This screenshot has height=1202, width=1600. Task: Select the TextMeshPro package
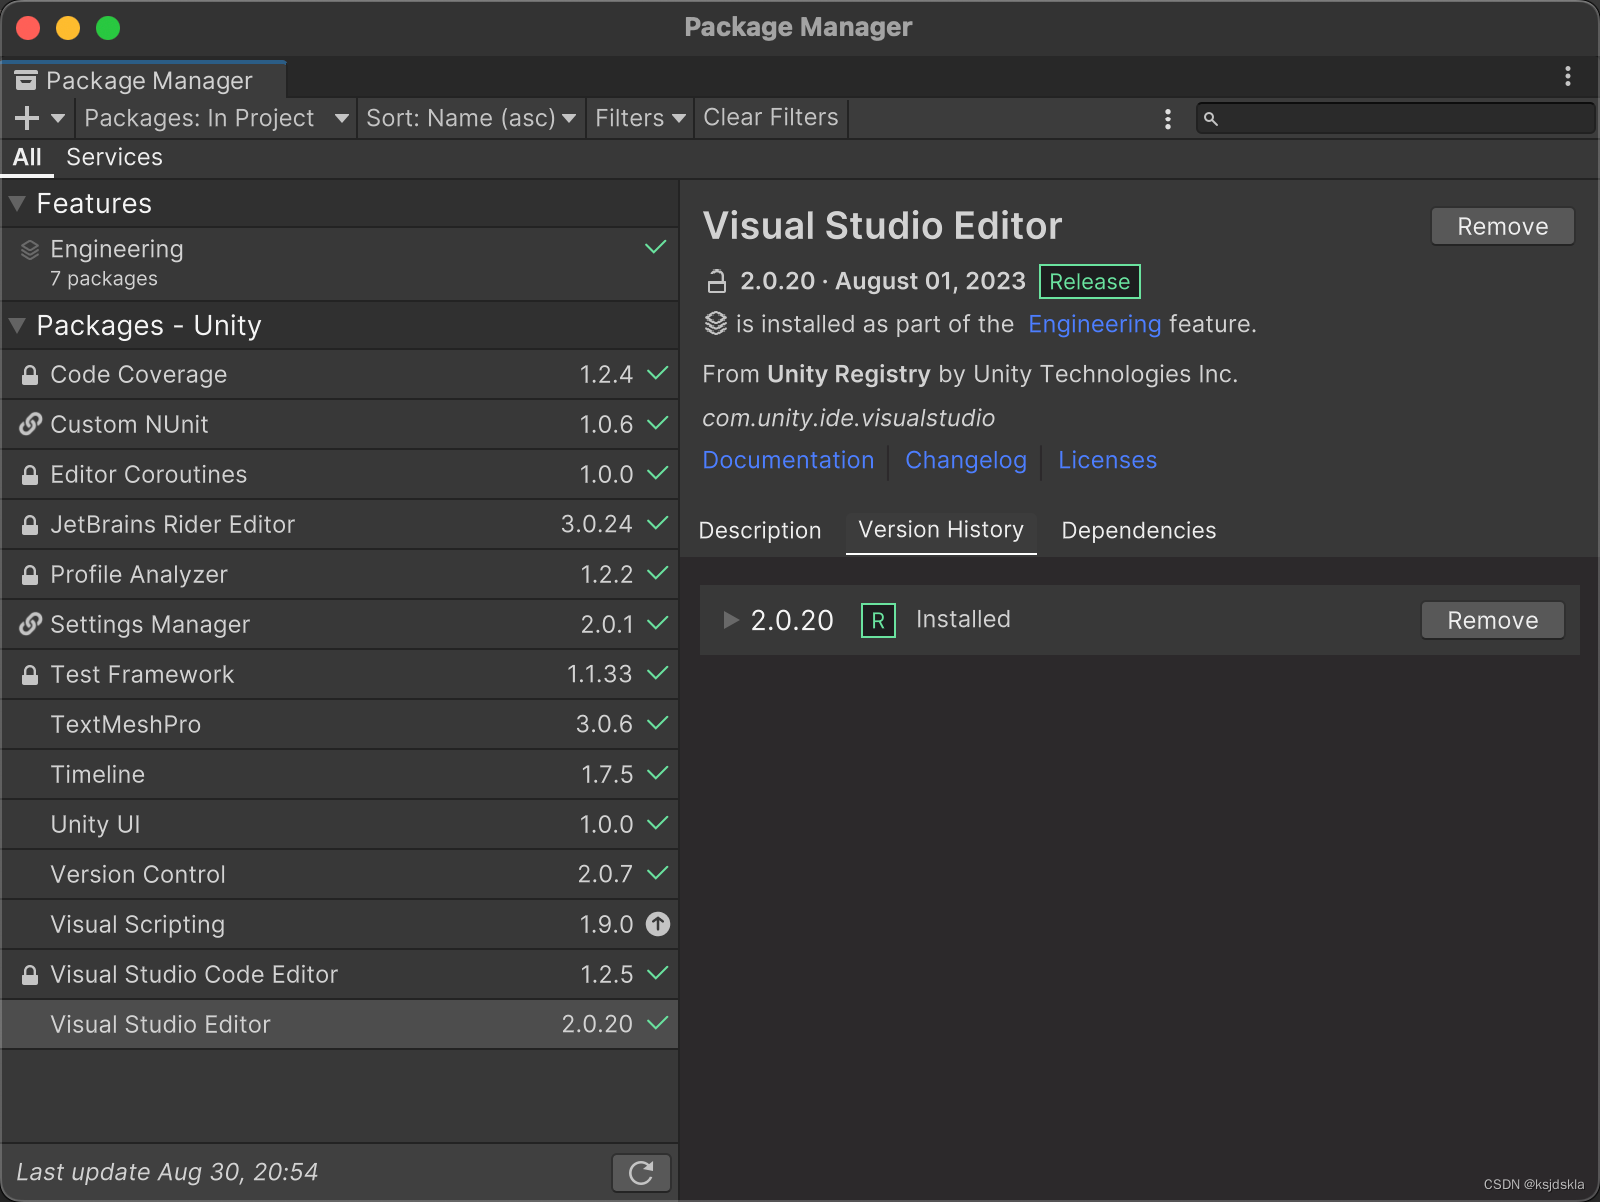pos(340,724)
